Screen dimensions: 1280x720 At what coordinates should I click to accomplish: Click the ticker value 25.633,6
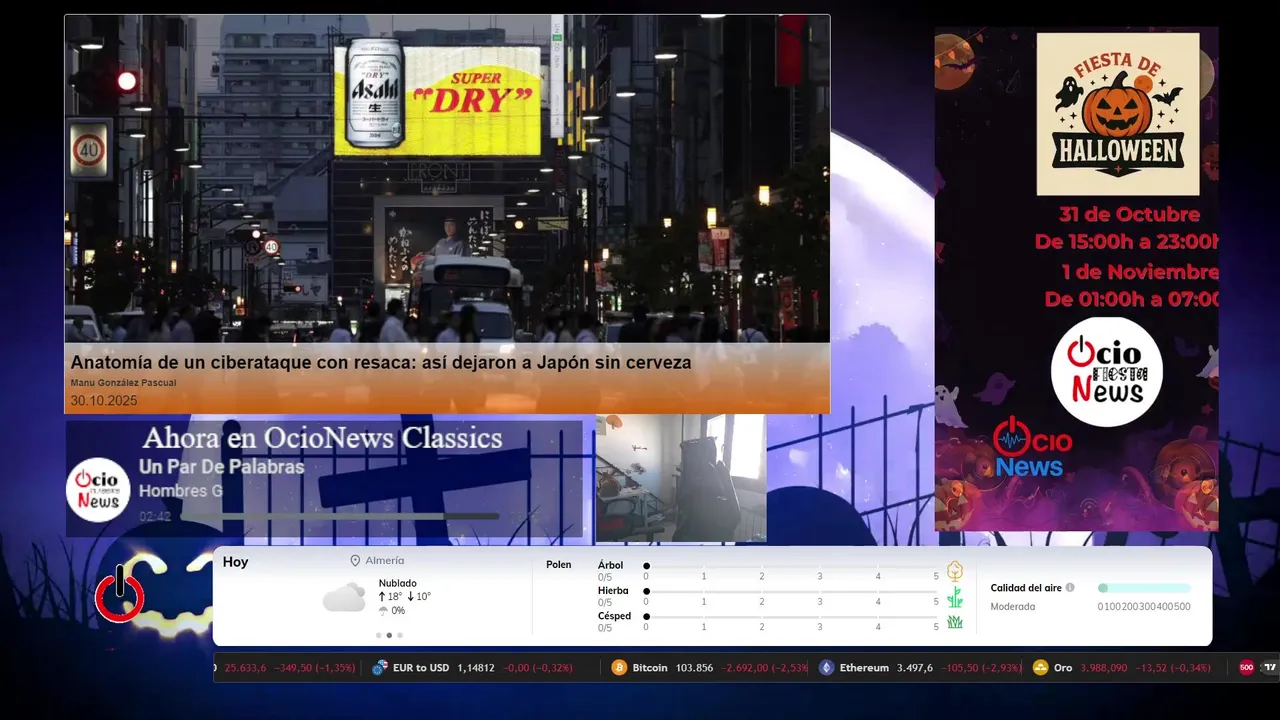(x=245, y=667)
